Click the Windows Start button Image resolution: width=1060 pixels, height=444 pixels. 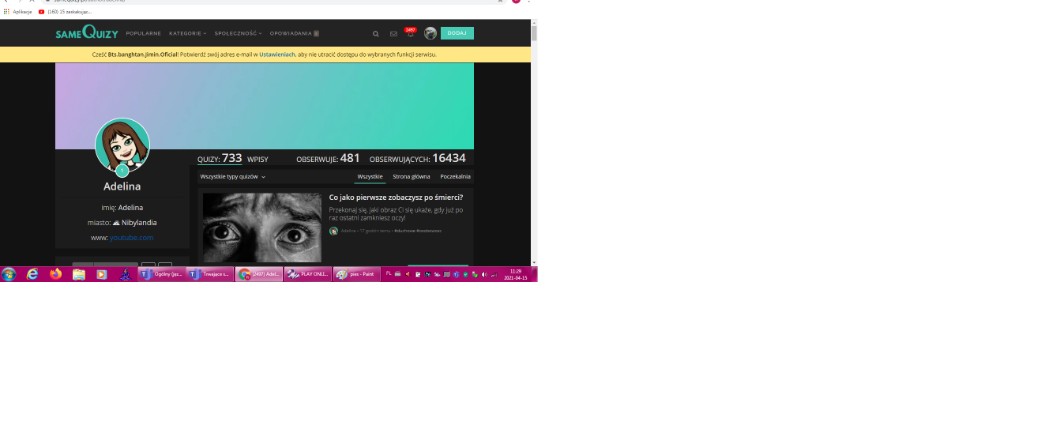[9, 274]
